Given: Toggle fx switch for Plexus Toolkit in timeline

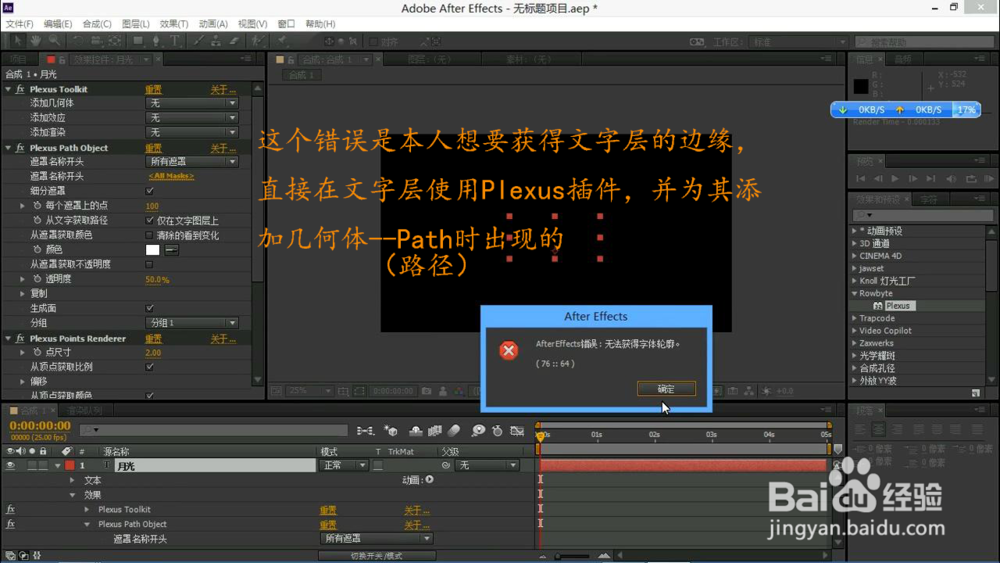Looking at the screenshot, I should coord(10,509).
